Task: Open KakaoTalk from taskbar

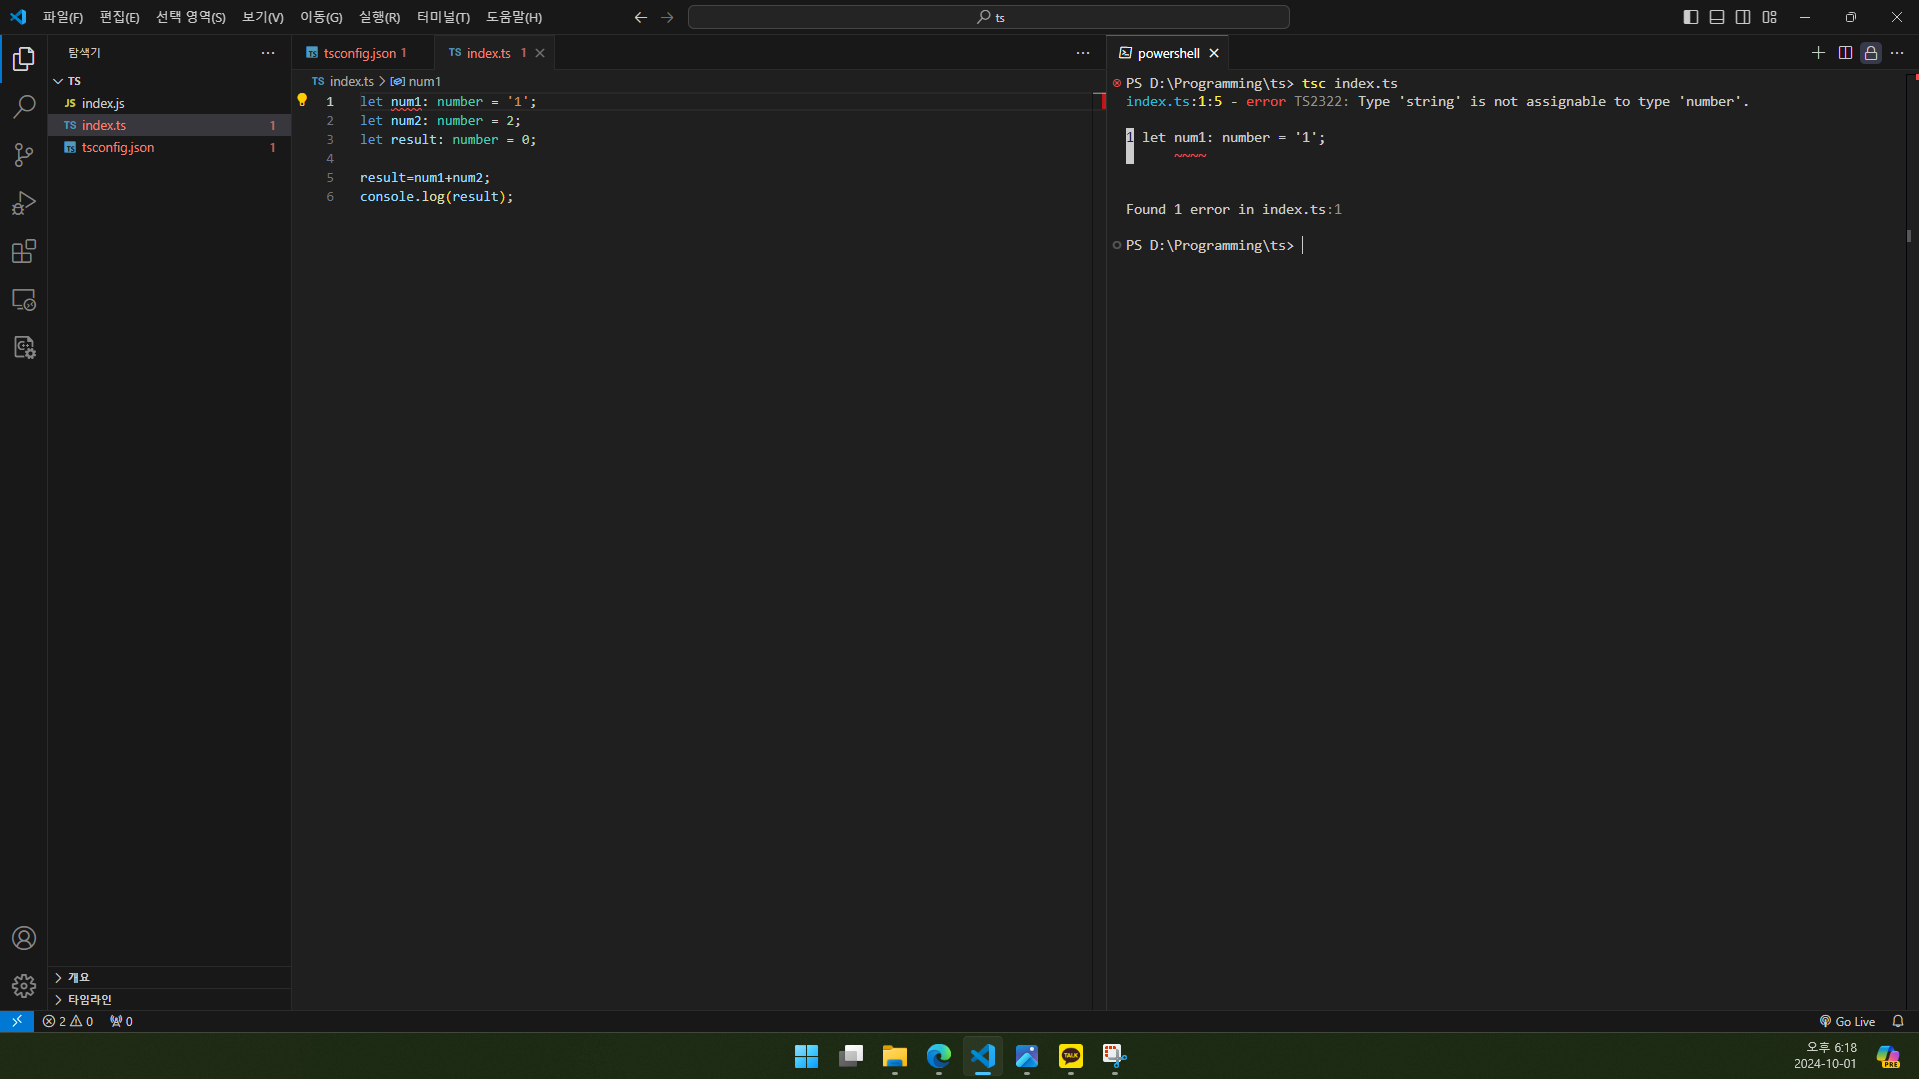Action: (x=1070, y=1056)
